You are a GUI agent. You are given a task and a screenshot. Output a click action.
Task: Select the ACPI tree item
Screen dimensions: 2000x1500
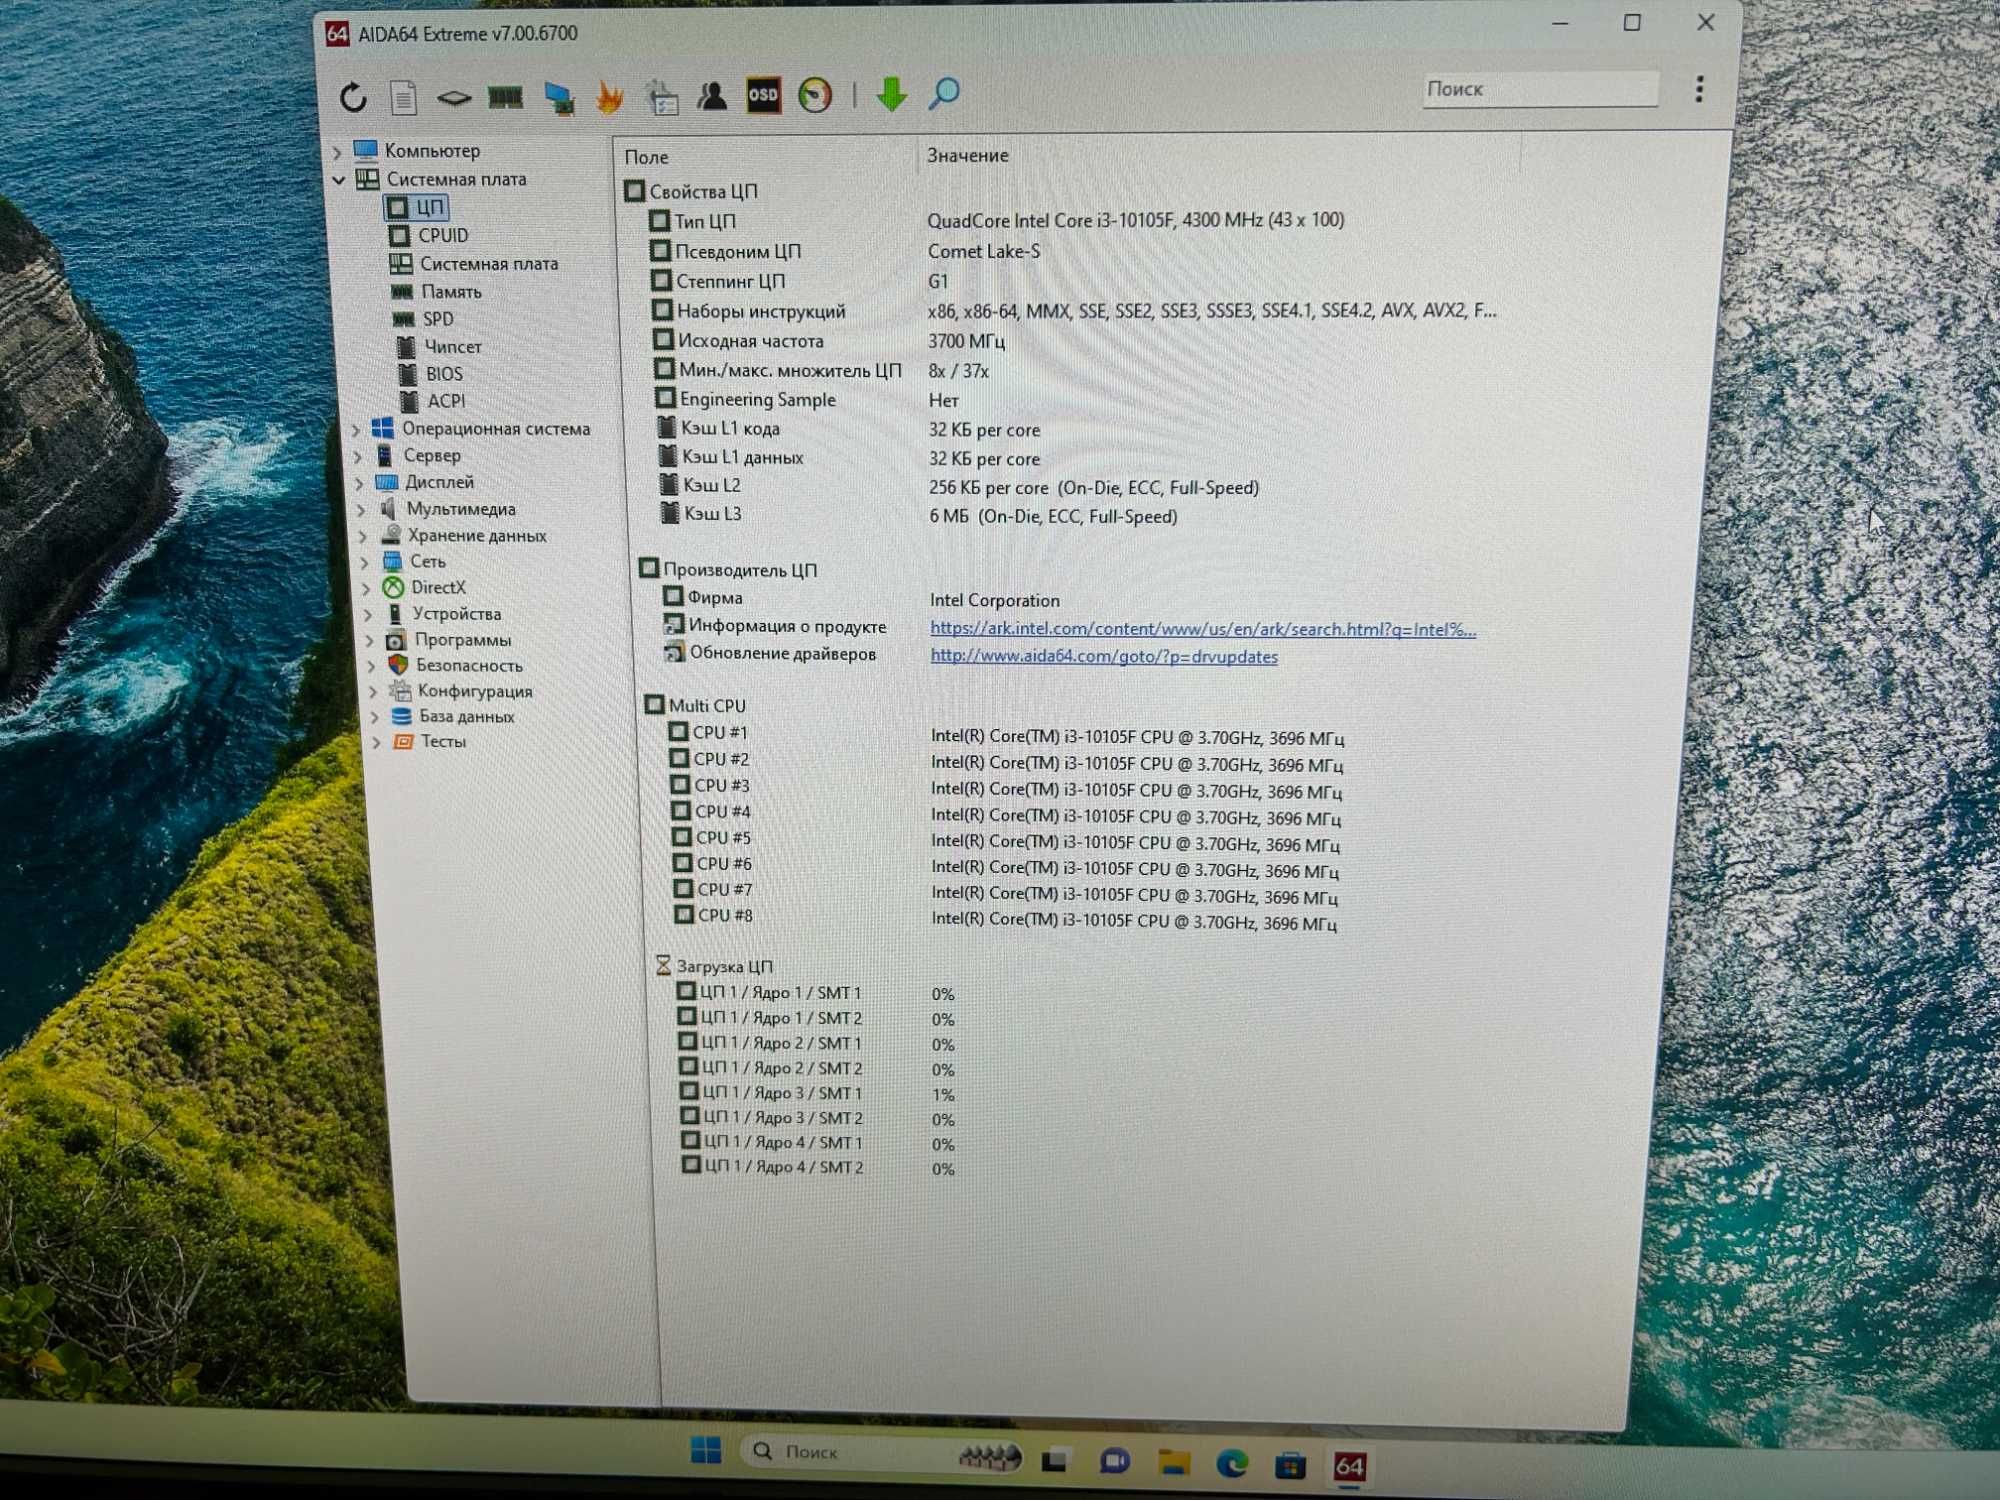tap(433, 401)
